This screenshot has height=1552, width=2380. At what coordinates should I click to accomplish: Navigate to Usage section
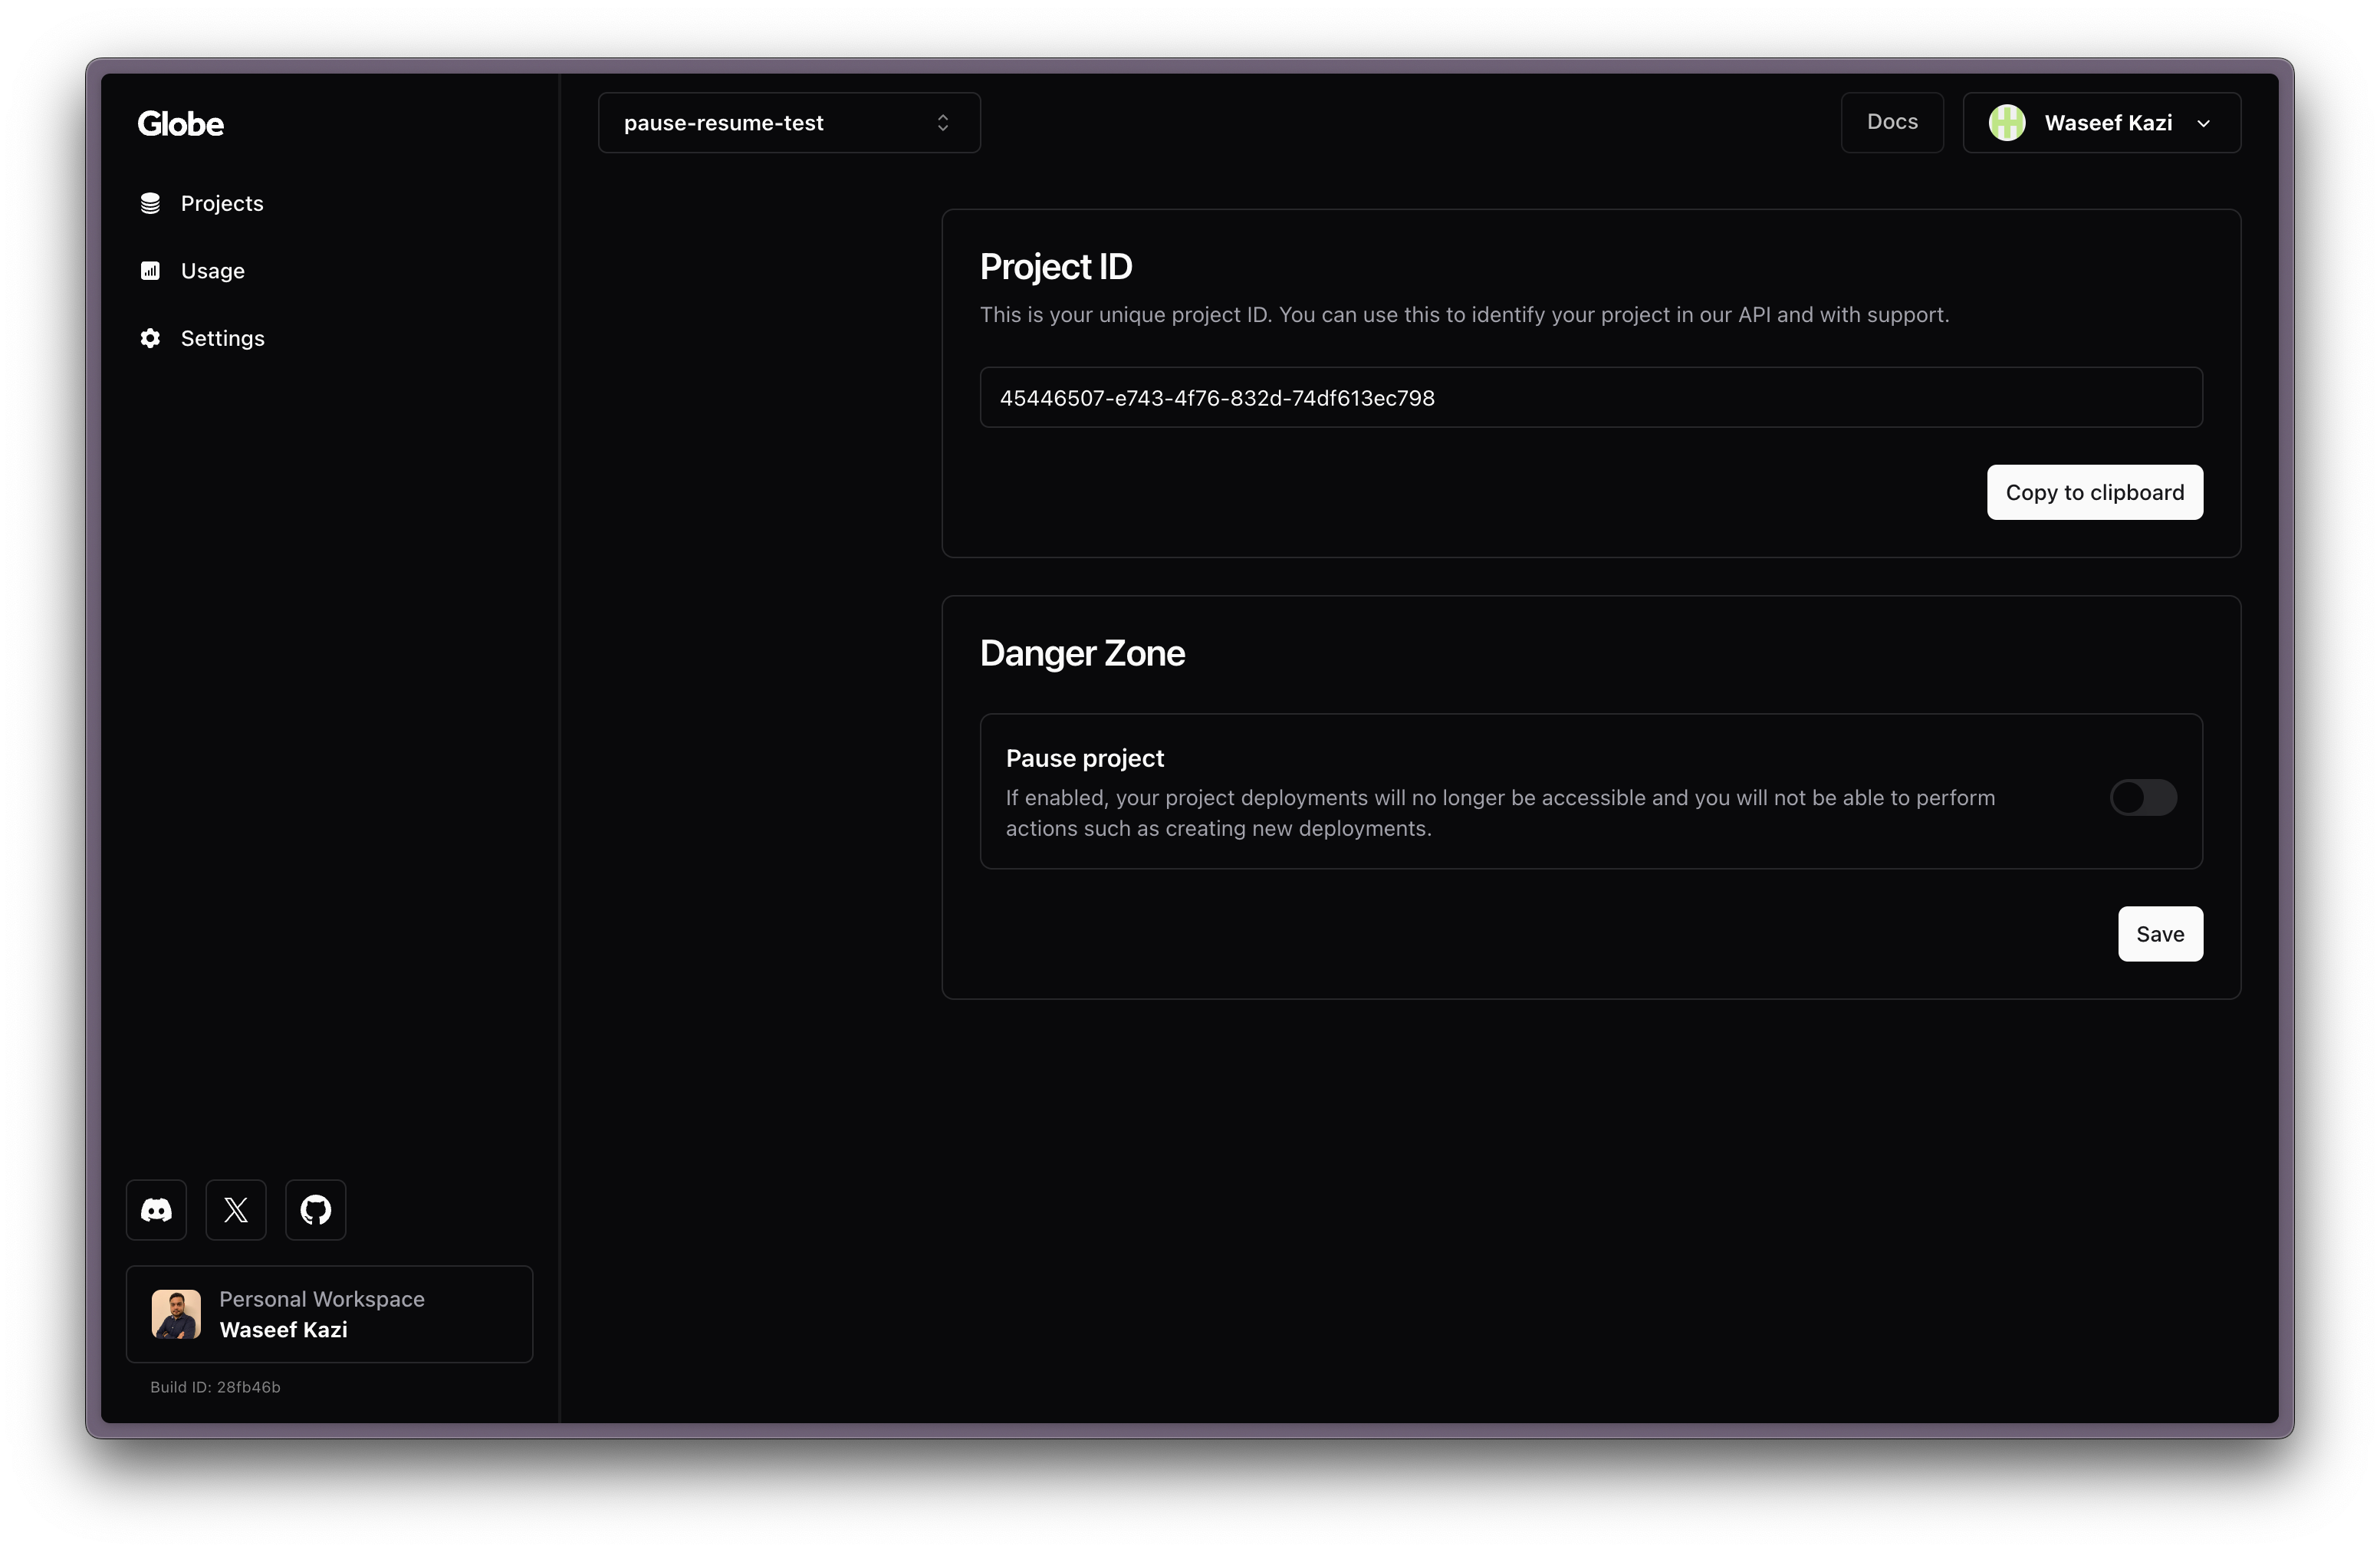212,271
